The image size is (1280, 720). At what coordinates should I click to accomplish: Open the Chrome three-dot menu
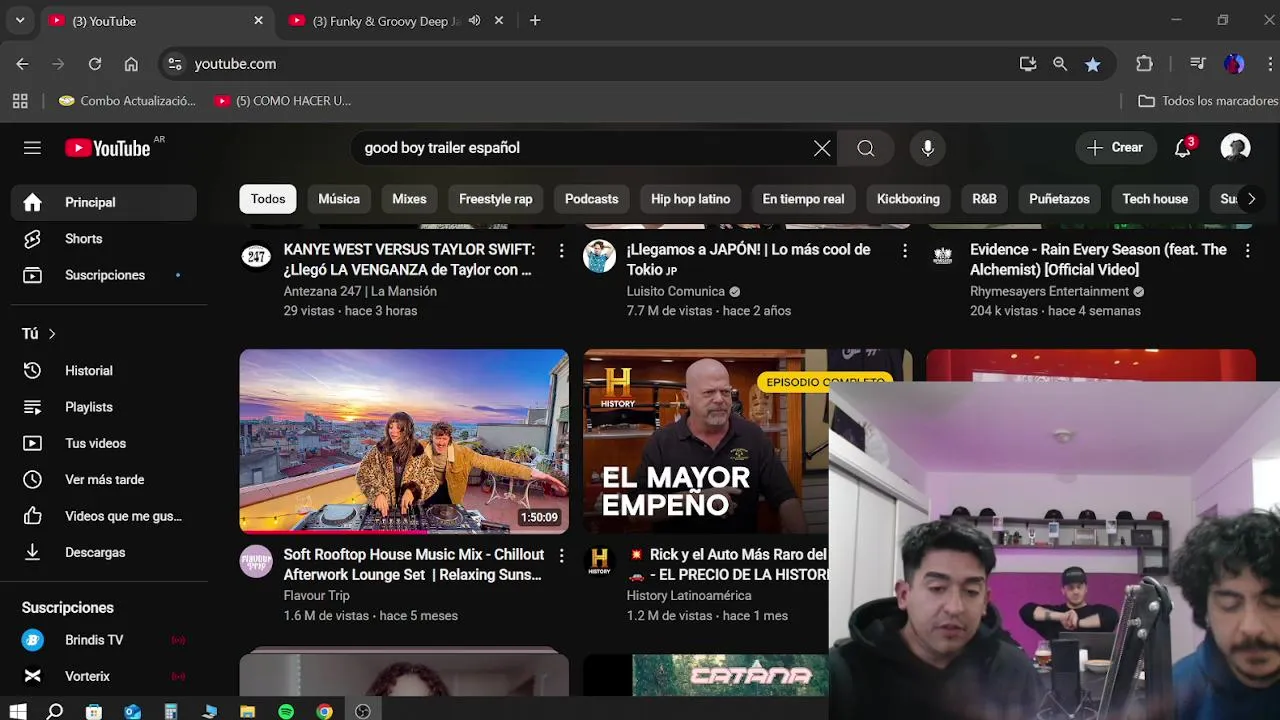tap(1270, 64)
